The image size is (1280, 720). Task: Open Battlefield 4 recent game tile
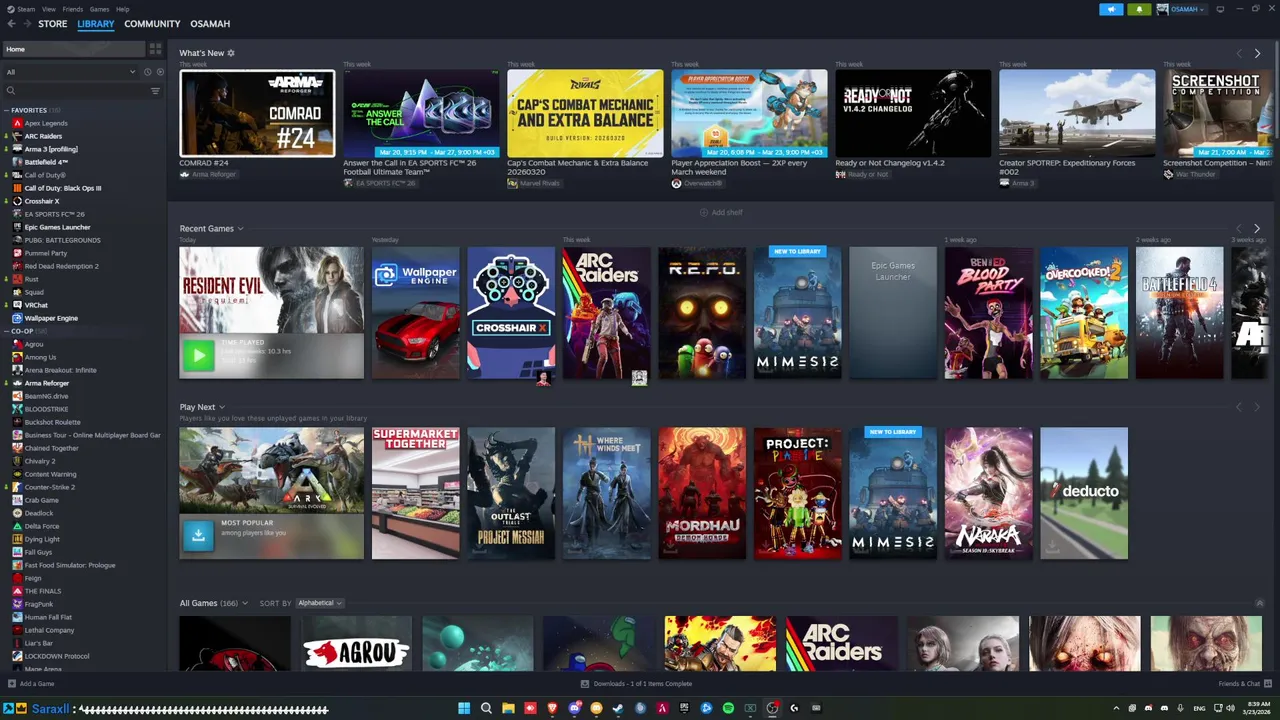(x=1179, y=313)
